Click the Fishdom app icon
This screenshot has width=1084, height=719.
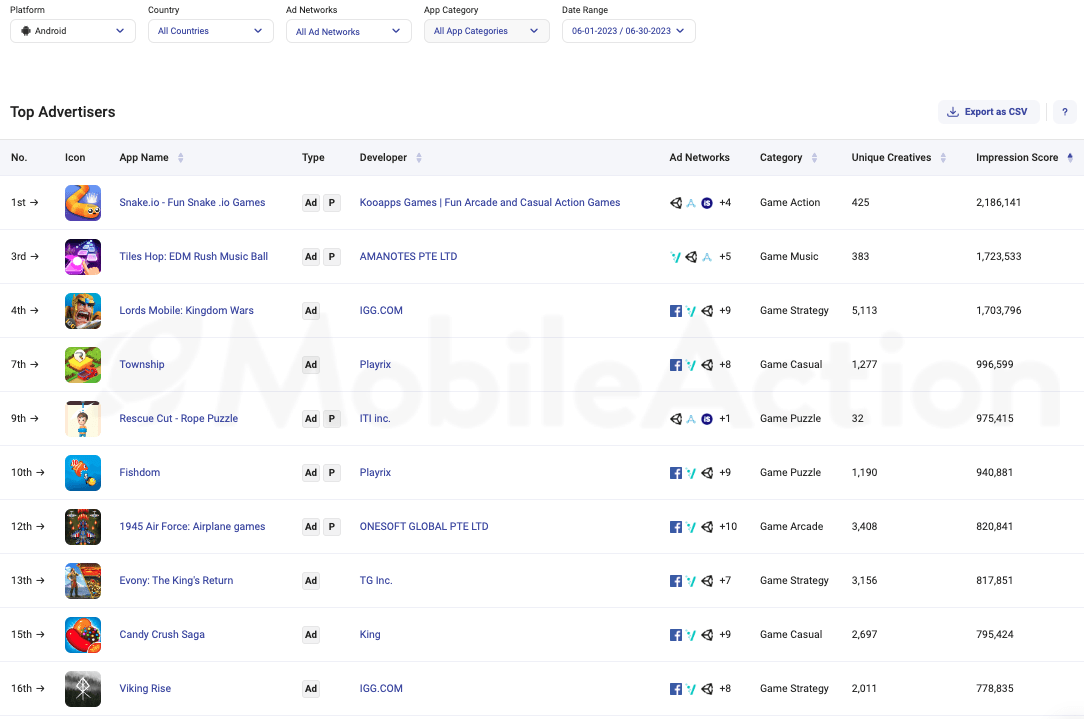coord(83,472)
